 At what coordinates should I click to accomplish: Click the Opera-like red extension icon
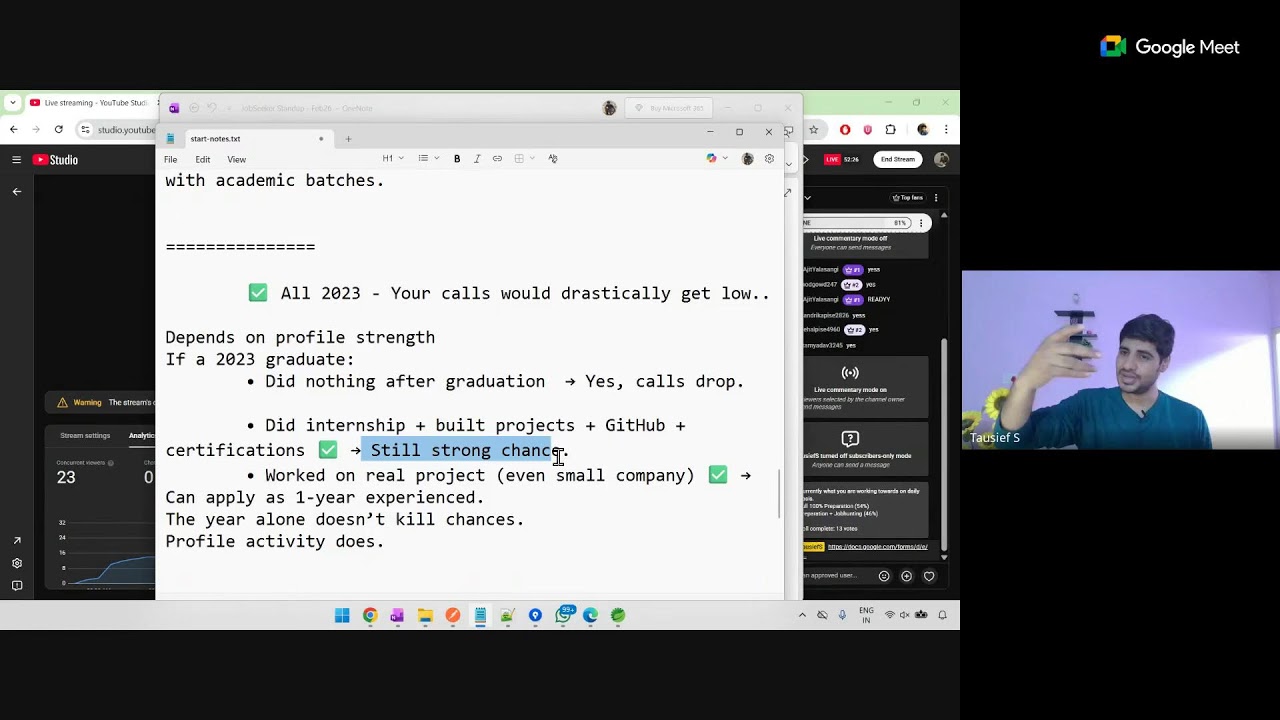(845, 129)
